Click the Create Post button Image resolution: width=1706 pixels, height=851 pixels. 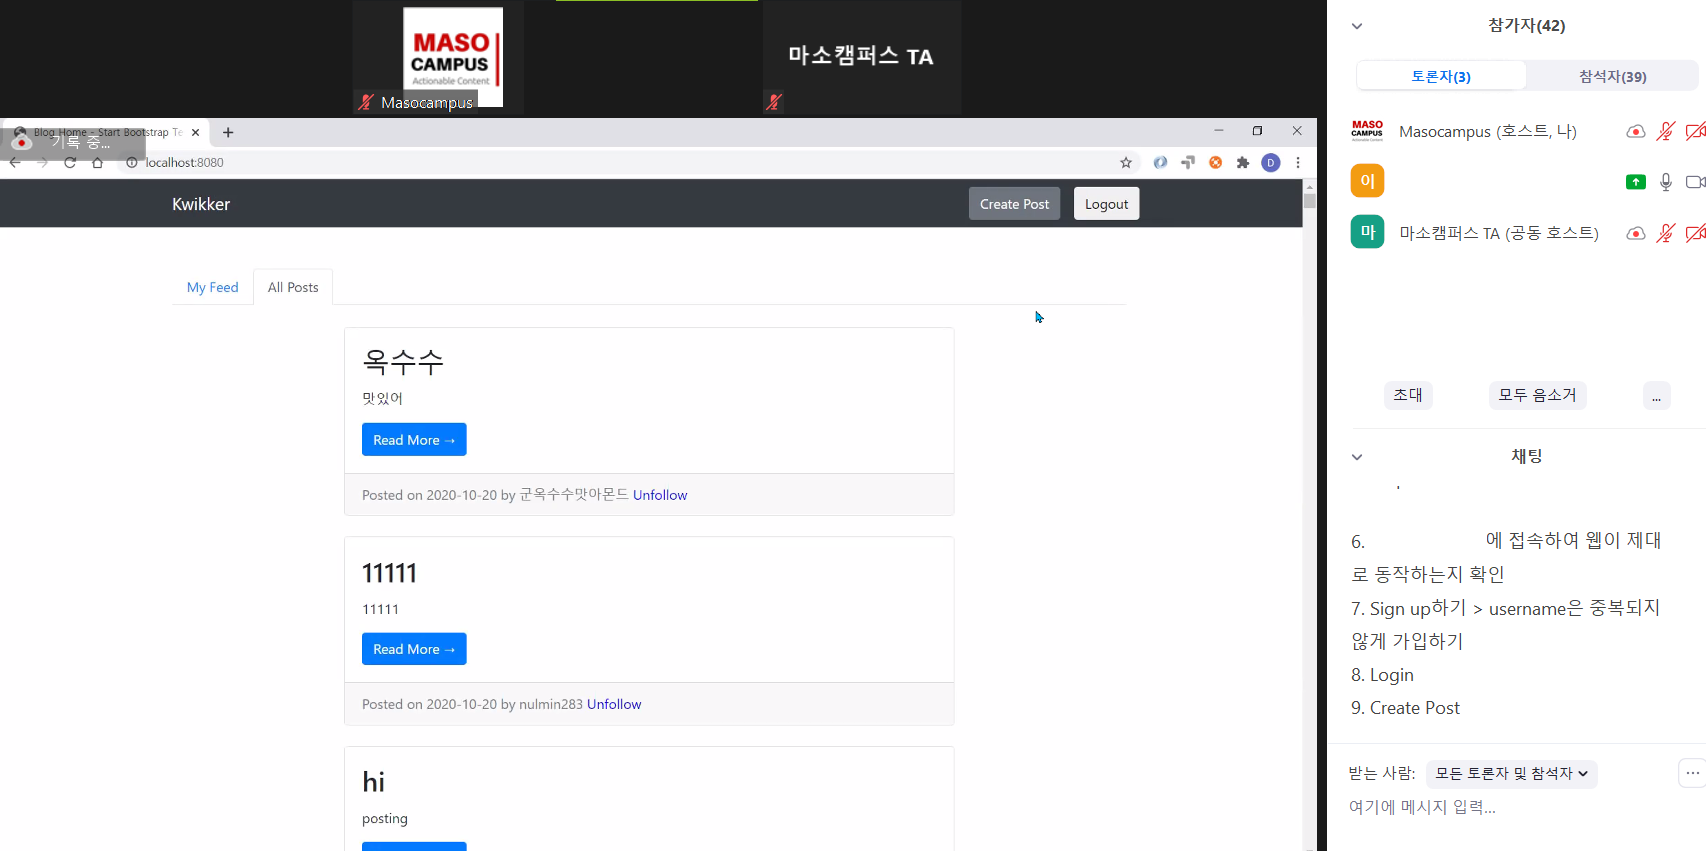pos(1014,204)
